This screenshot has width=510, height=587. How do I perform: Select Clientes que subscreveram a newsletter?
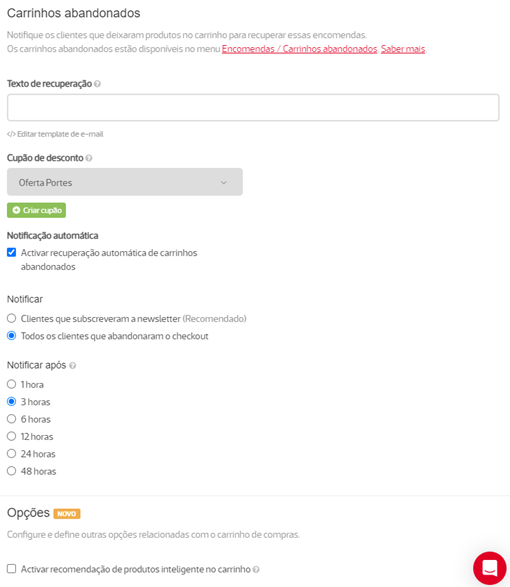[12, 318]
